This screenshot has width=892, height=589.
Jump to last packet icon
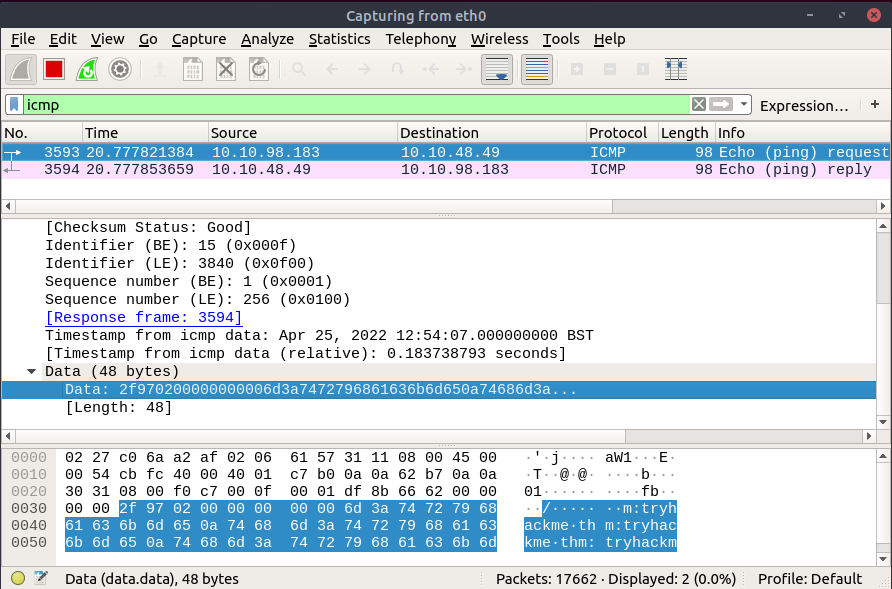click(x=464, y=69)
